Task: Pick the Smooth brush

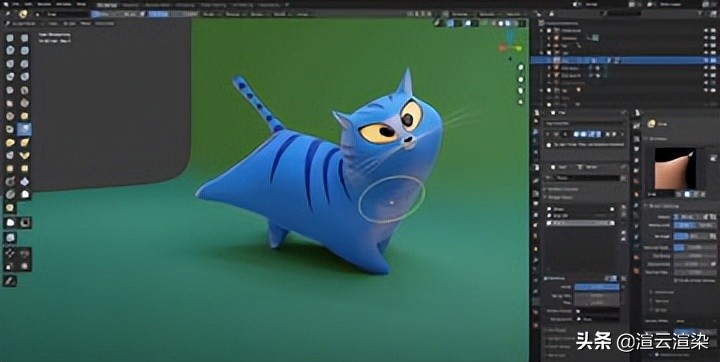Action: 24,90
